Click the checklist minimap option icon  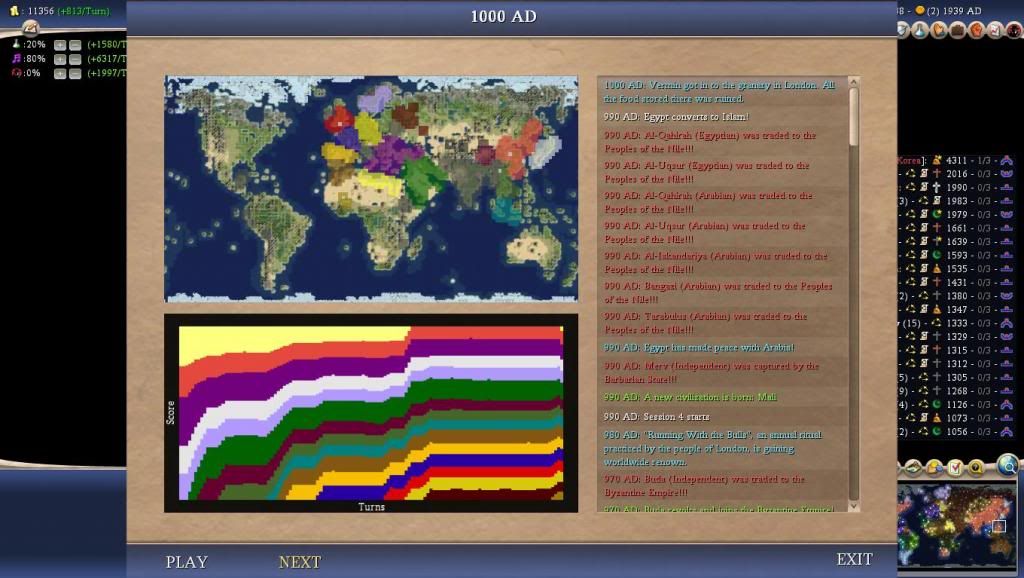tap(955, 467)
